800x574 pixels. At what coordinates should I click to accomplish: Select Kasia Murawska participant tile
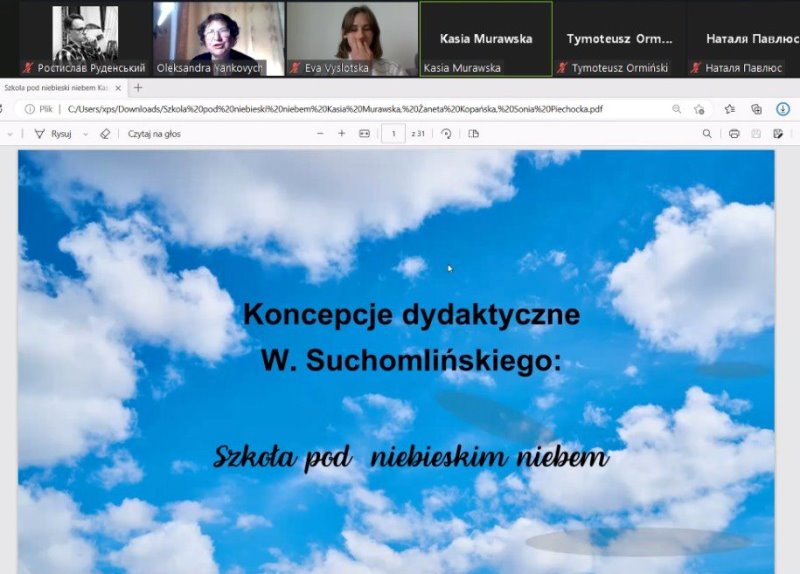[x=486, y=39]
